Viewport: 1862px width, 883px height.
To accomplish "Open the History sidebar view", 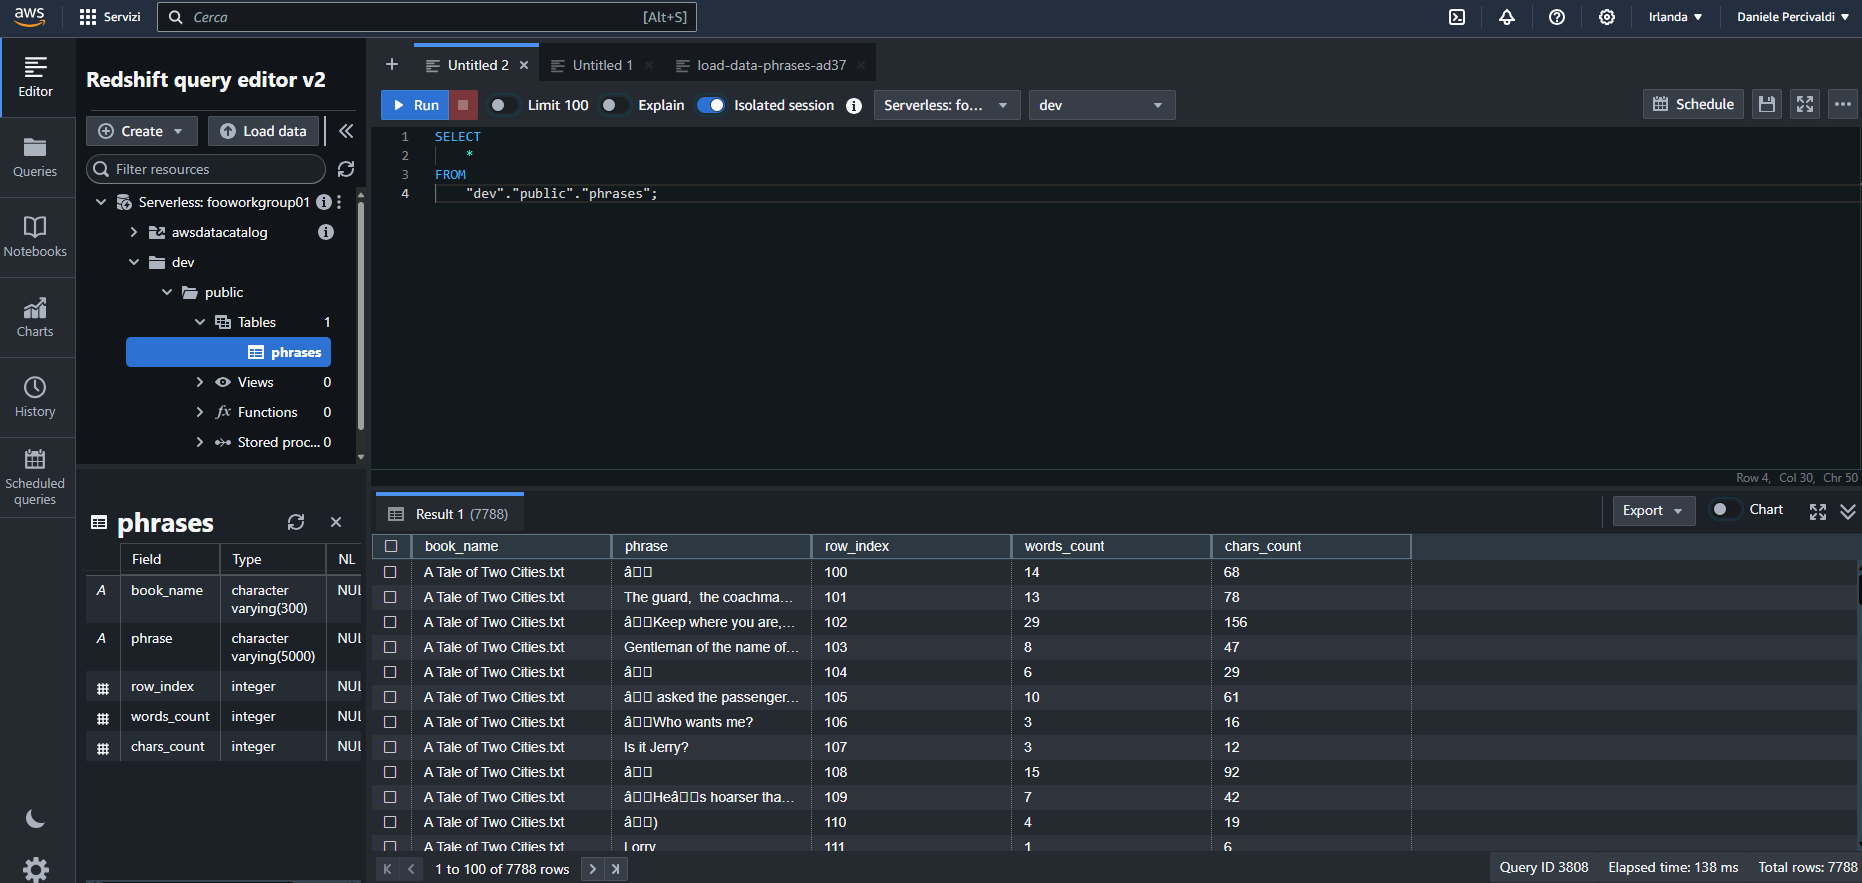I will (36, 397).
